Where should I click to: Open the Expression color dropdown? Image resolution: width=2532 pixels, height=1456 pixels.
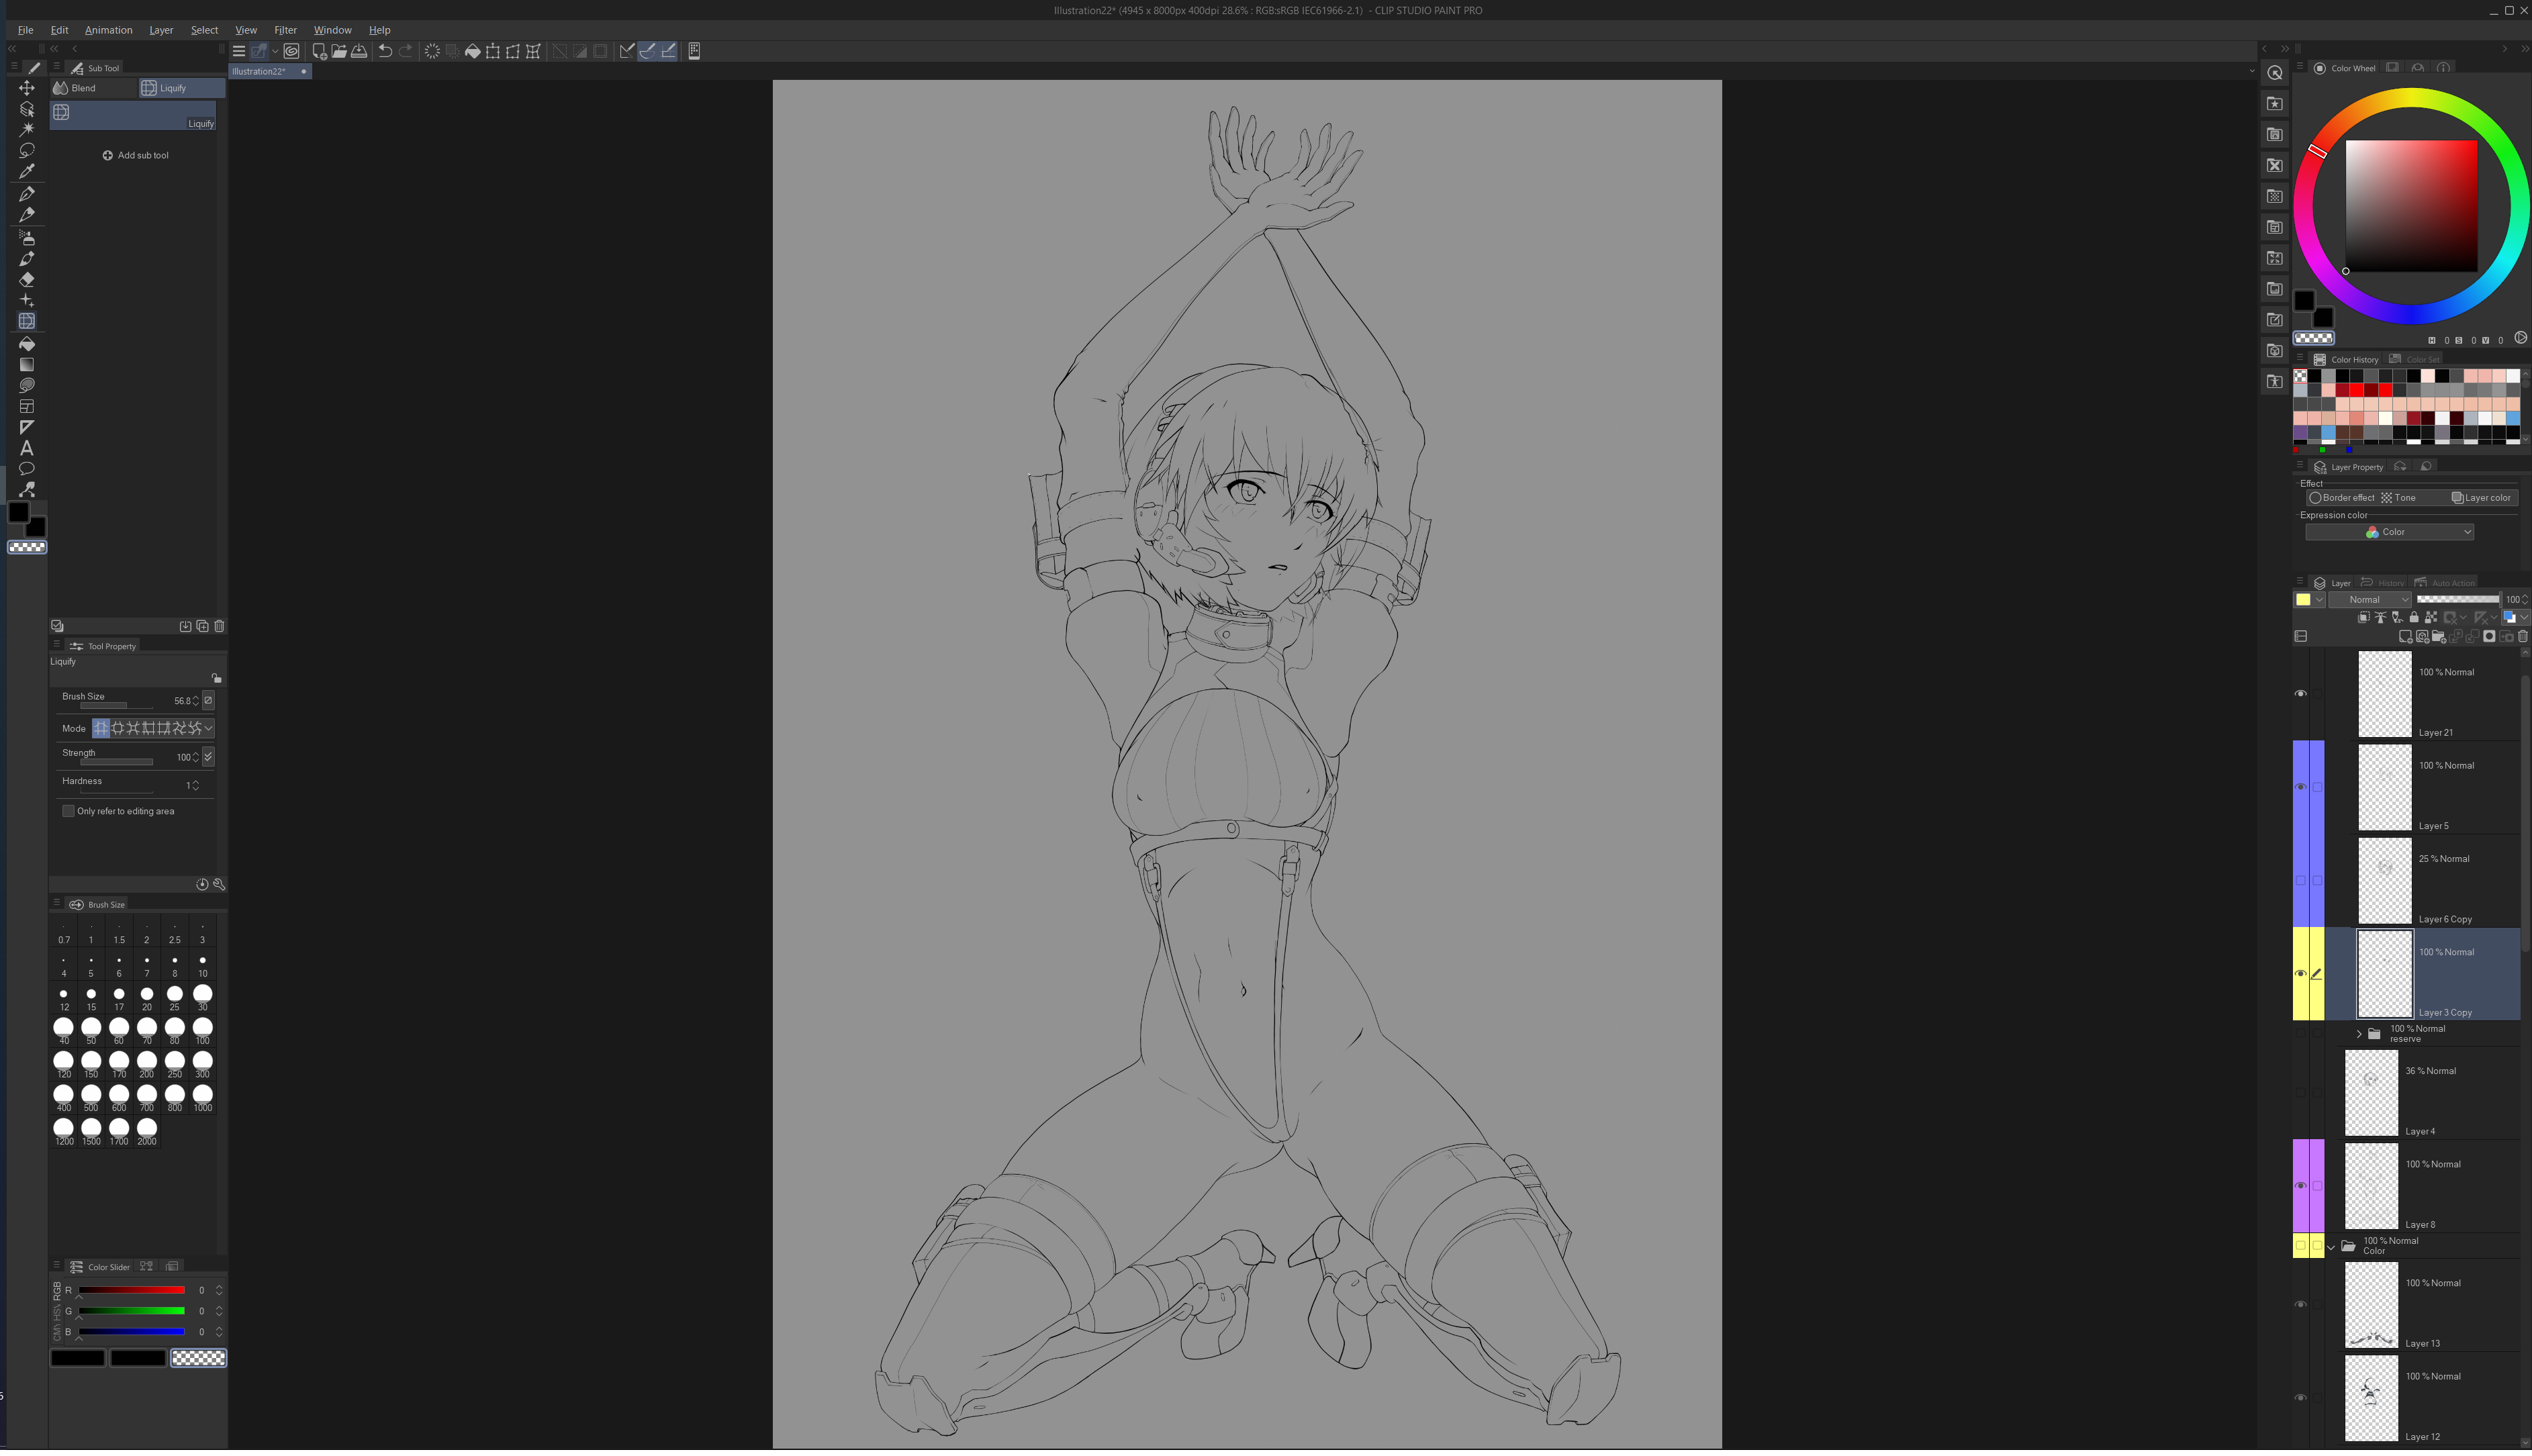(2389, 532)
